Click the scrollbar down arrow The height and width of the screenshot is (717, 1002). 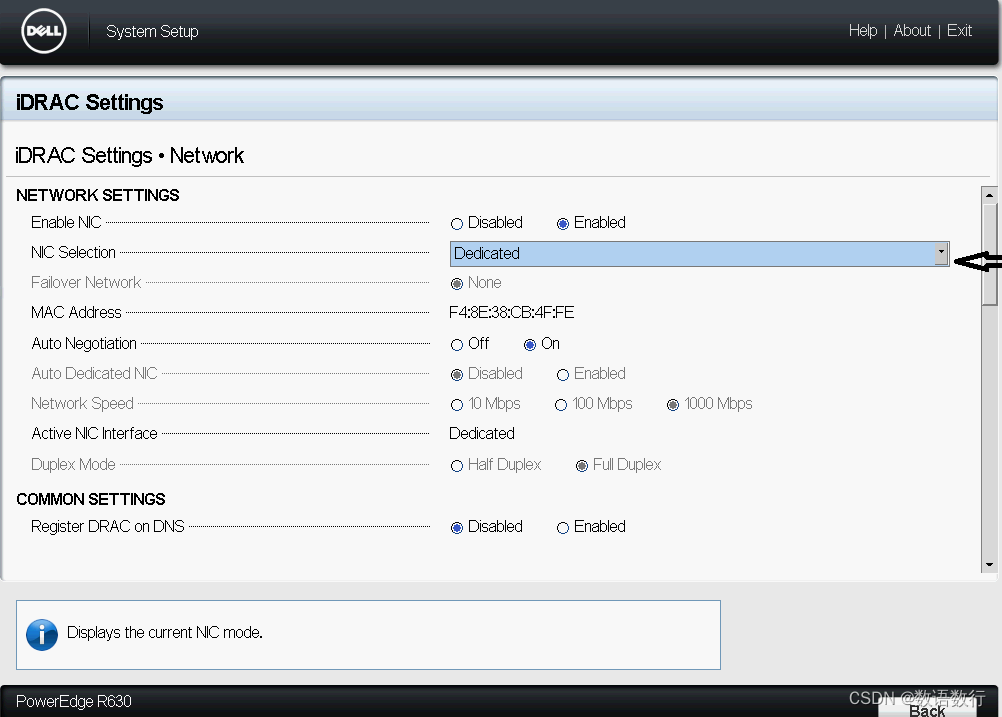pos(989,564)
